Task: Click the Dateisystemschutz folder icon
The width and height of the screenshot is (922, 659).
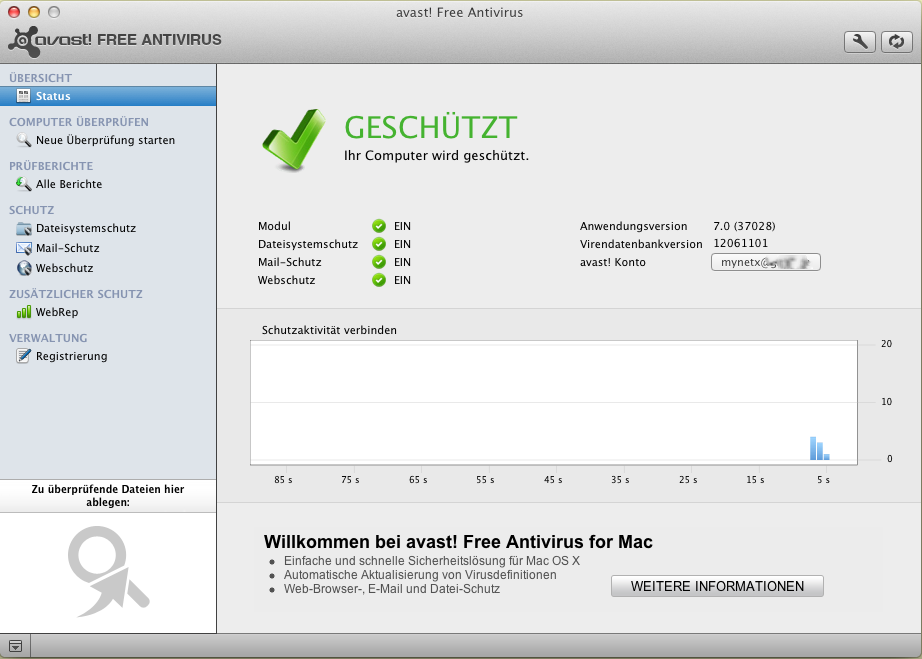Action: click(x=24, y=228)
